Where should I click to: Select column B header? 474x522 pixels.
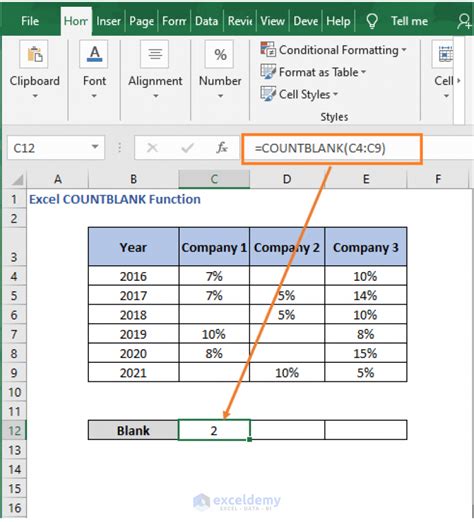(133, 179)
